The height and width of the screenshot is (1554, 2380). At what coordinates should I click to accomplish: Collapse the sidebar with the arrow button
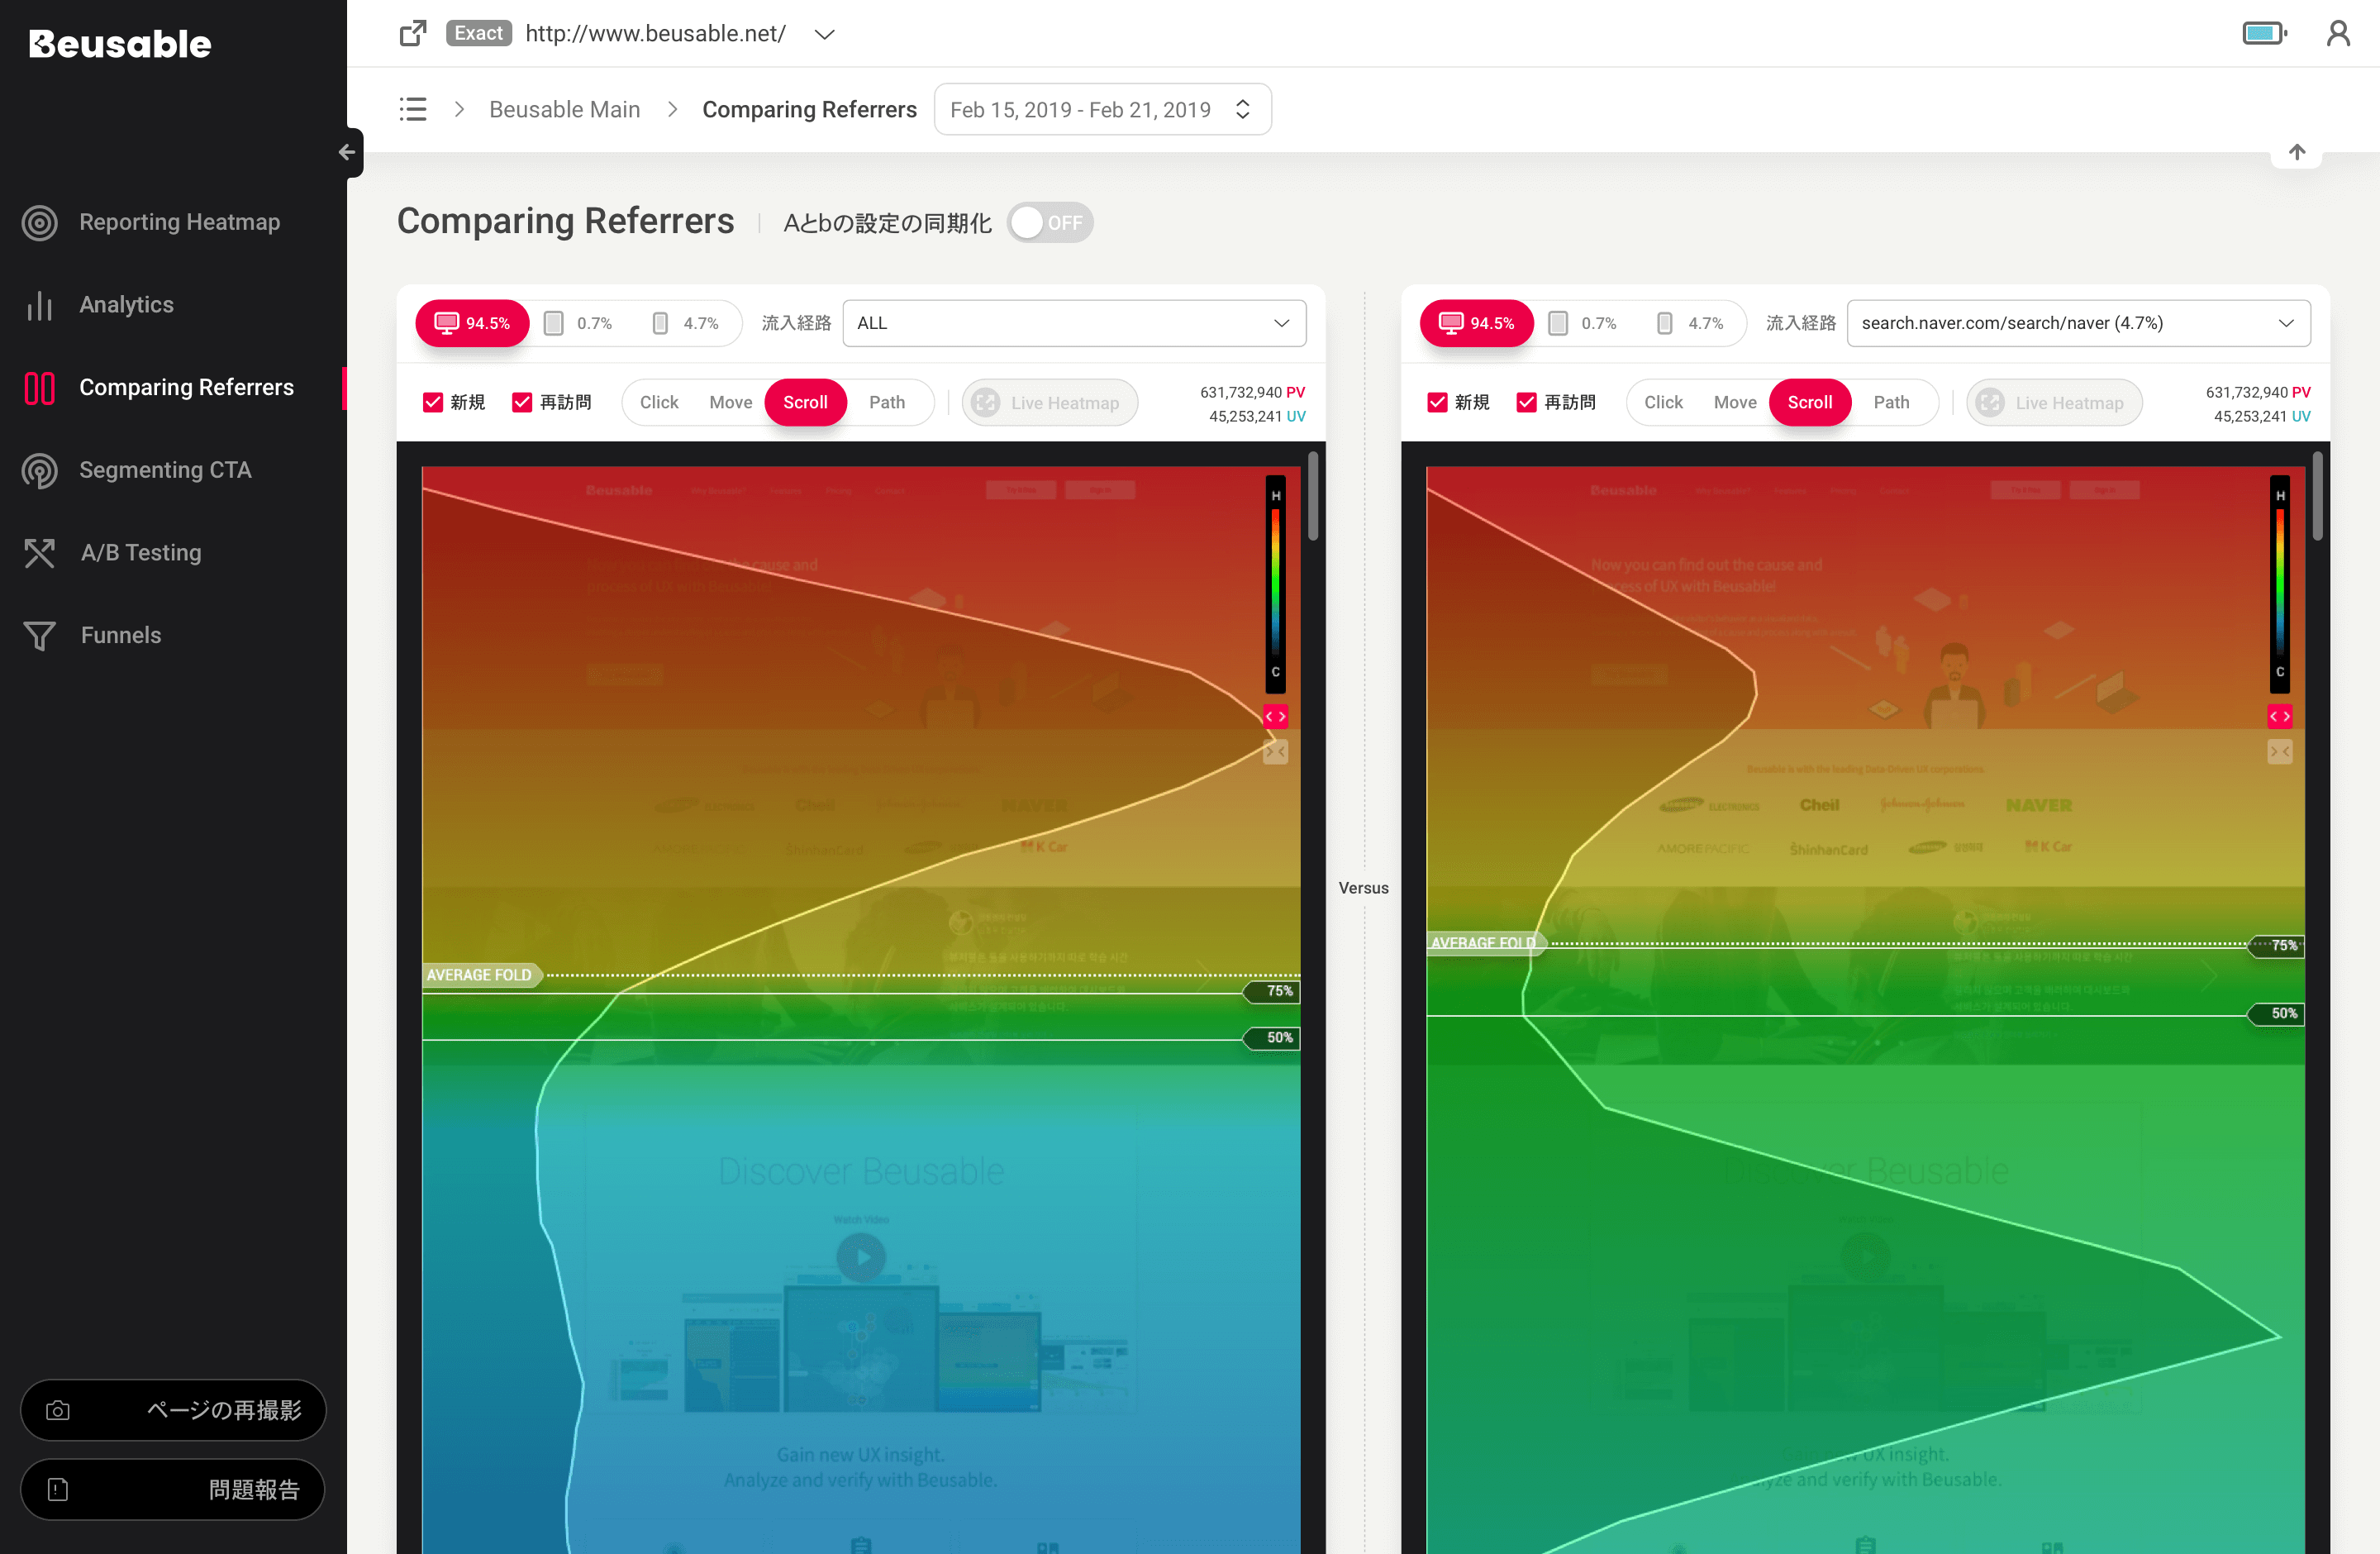point(347,152)
